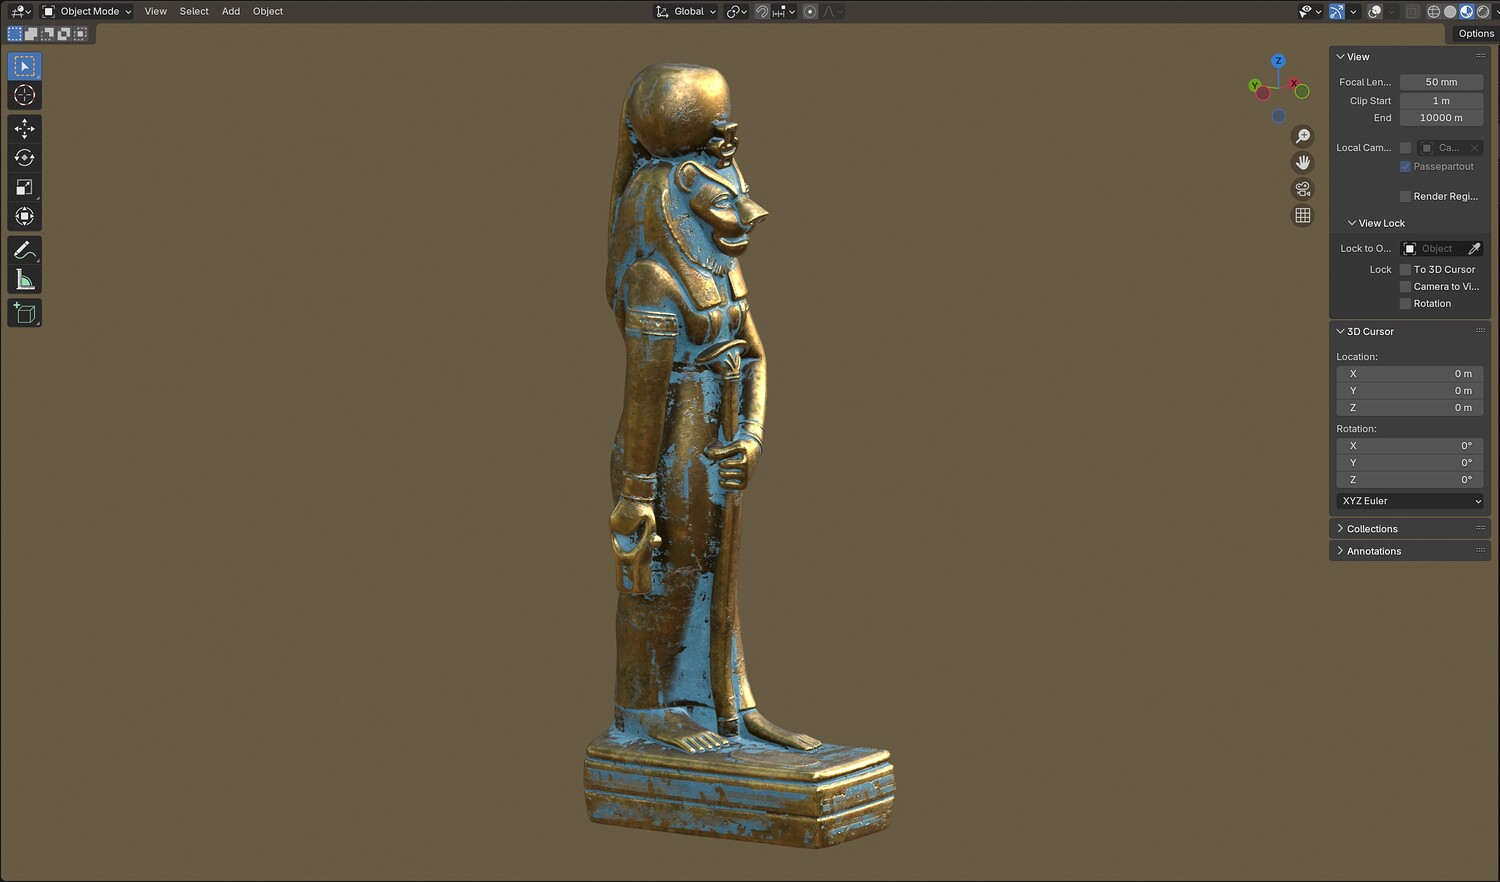Clear the Local Camera field with X
Screen dimensions: 1500x882
[1474, 148]
